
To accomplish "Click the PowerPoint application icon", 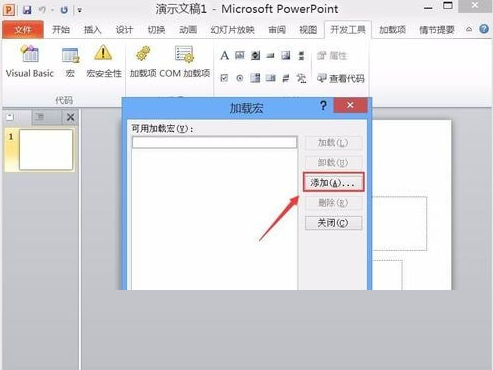I will coord(9,10).
